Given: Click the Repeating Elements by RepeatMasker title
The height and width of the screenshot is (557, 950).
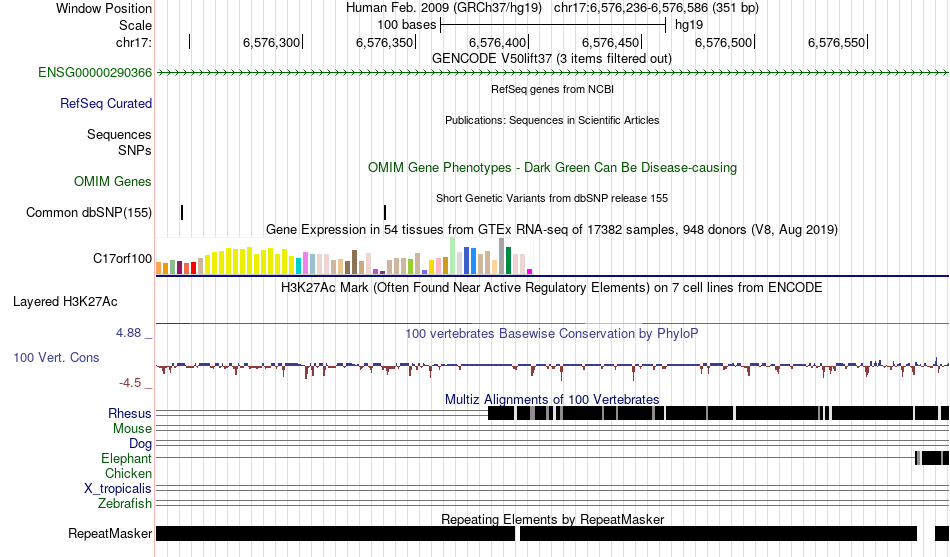Looking at the screenshot, I should [552, 519].
